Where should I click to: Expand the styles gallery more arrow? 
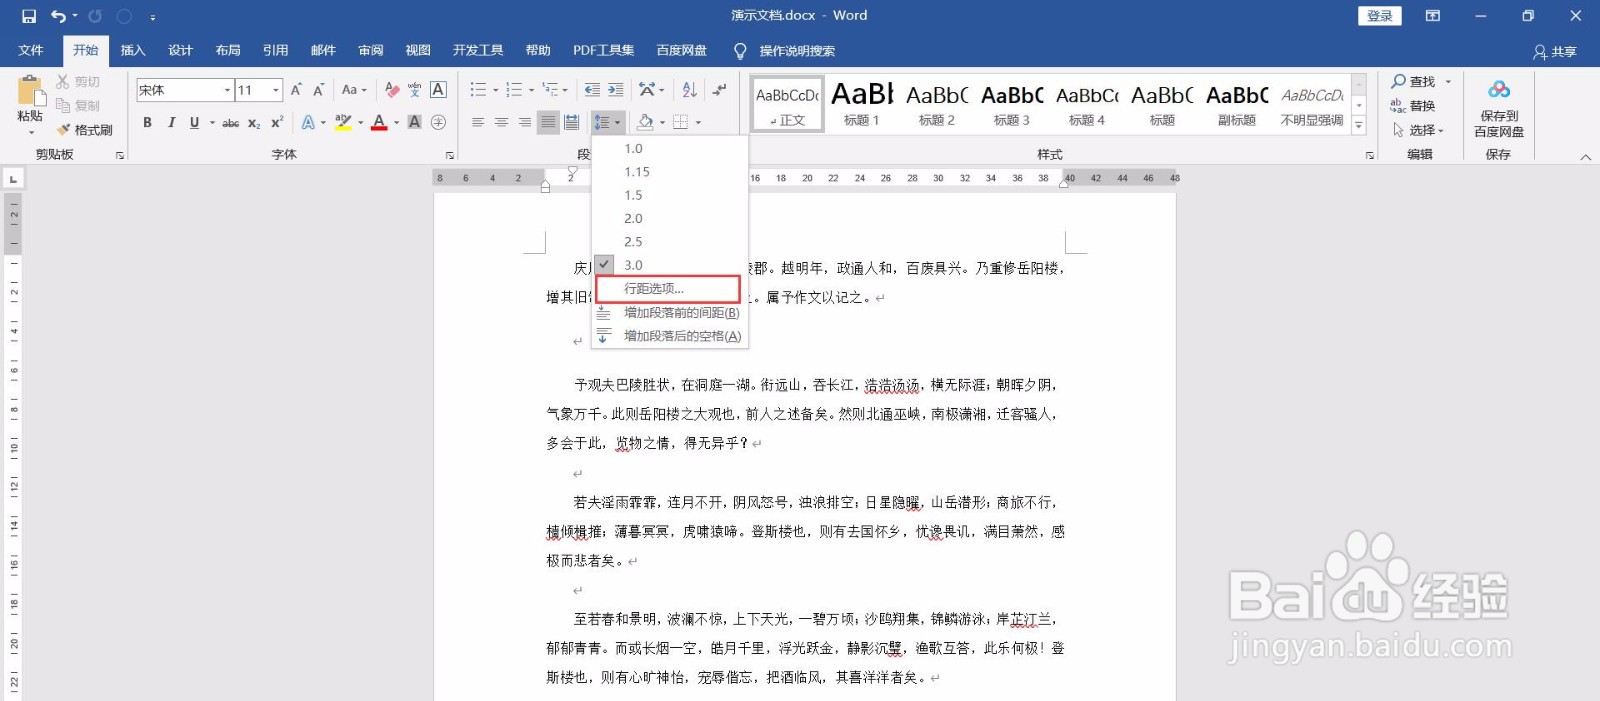tap(1358, 126)
